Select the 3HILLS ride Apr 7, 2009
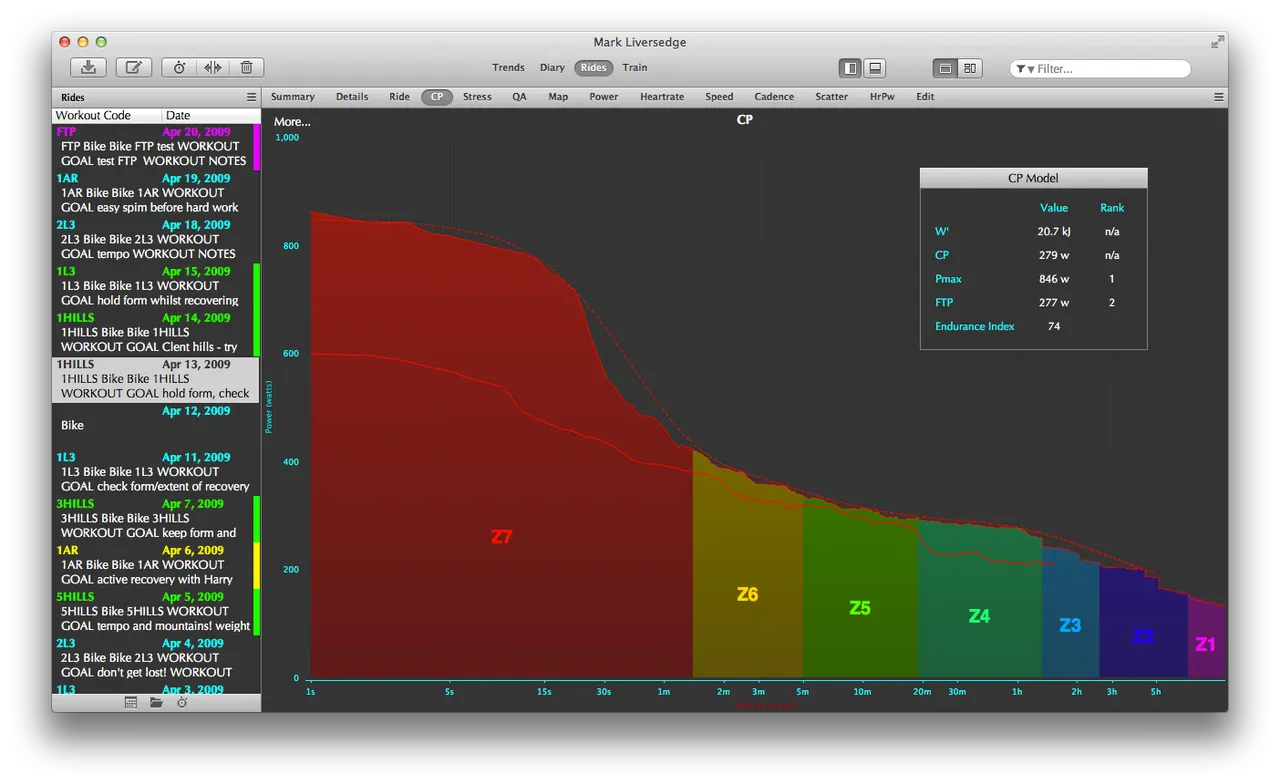This screenshot has height=784, width=1280. tap(155, 518)
